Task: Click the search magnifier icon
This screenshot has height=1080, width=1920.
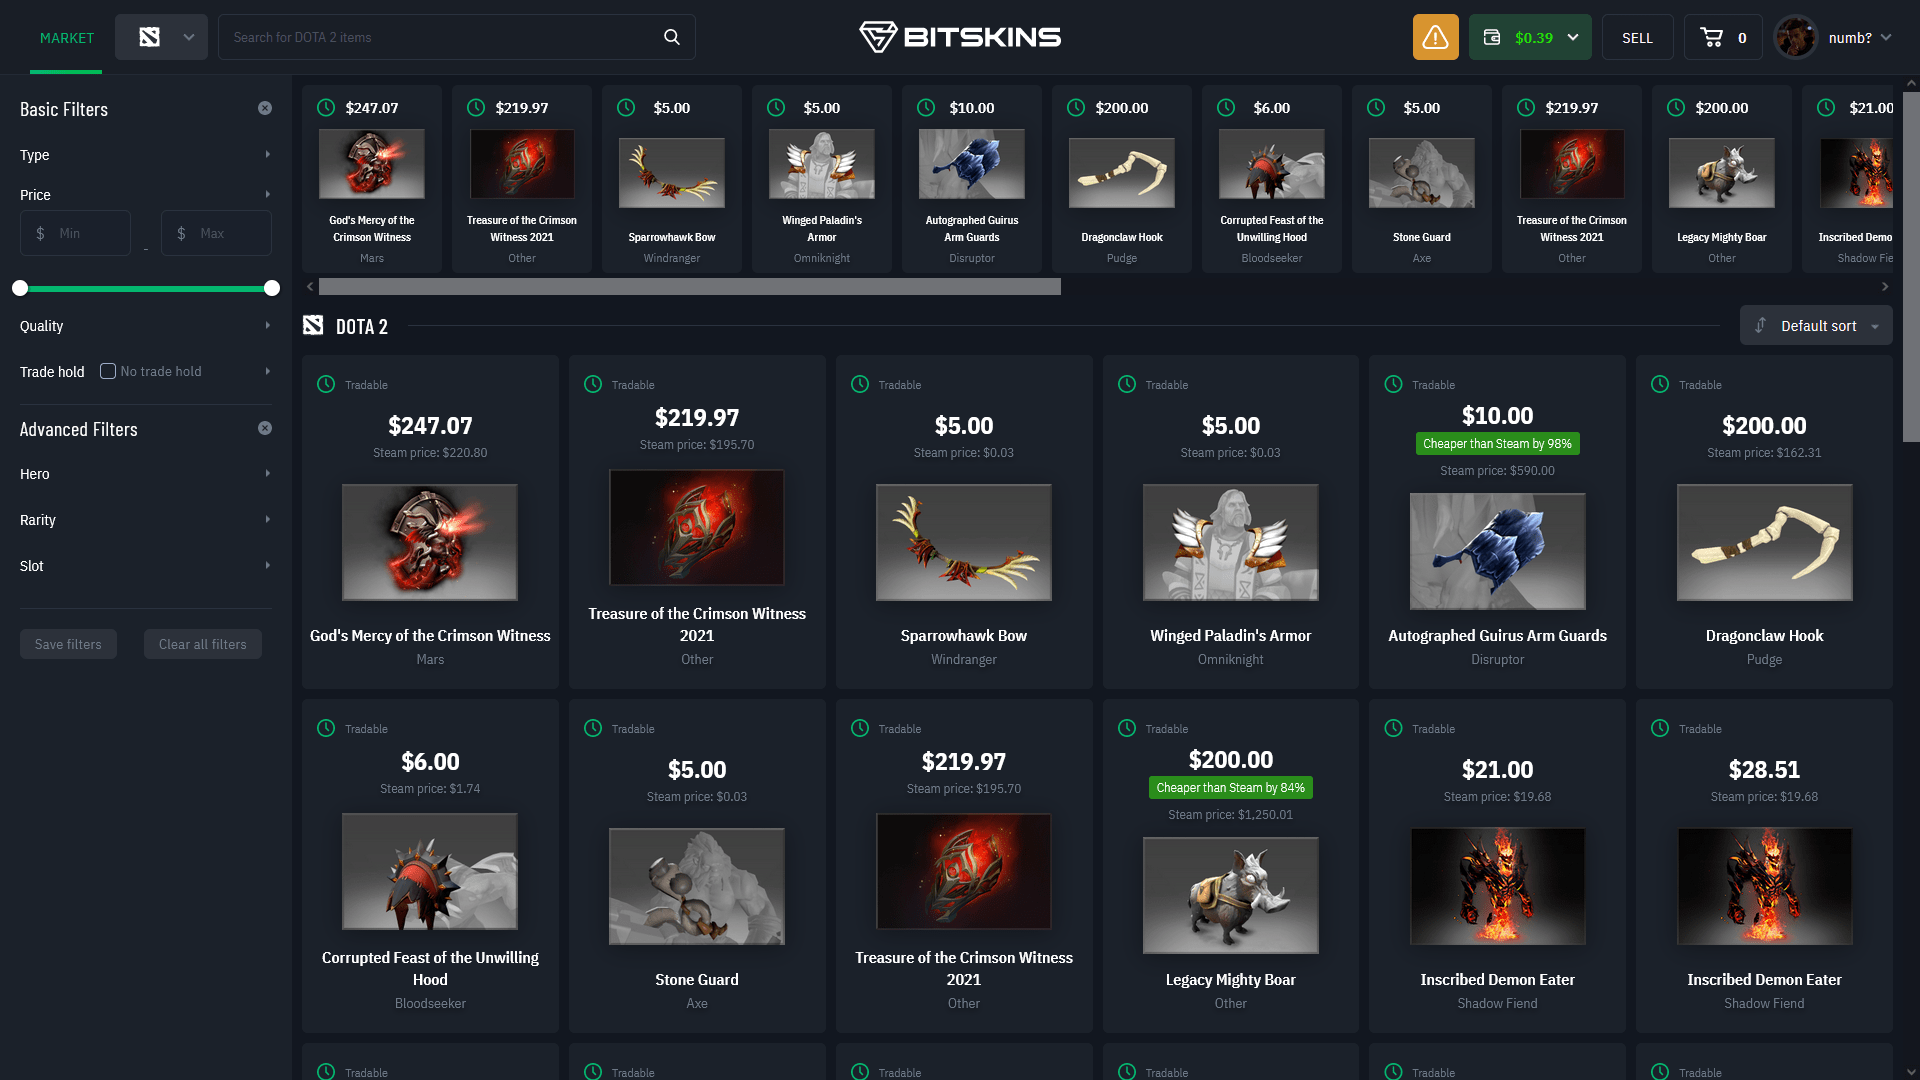Action: [673, 37]
